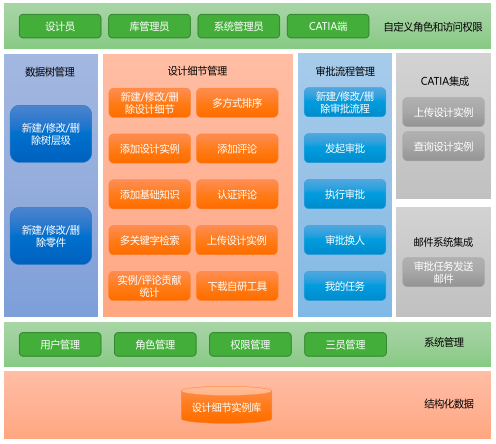Click the 系统管理员 role box

239,26
